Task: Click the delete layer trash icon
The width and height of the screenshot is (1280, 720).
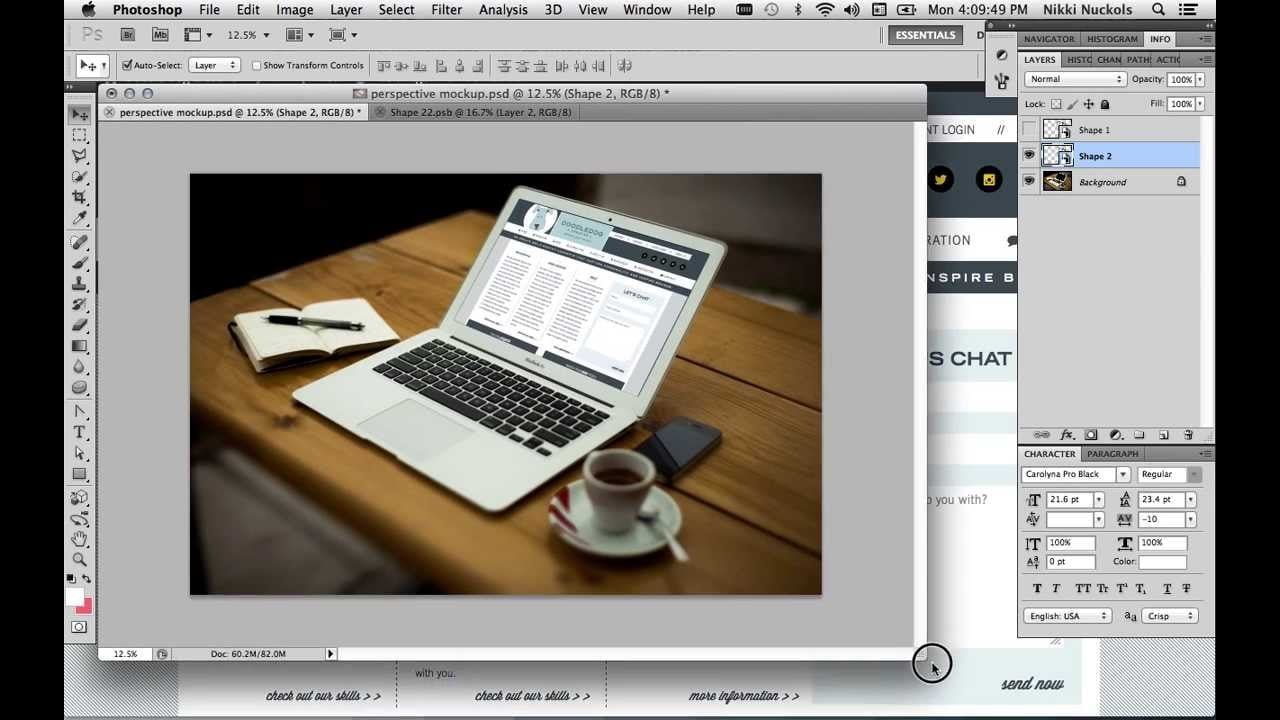Action: point(1188,435)
